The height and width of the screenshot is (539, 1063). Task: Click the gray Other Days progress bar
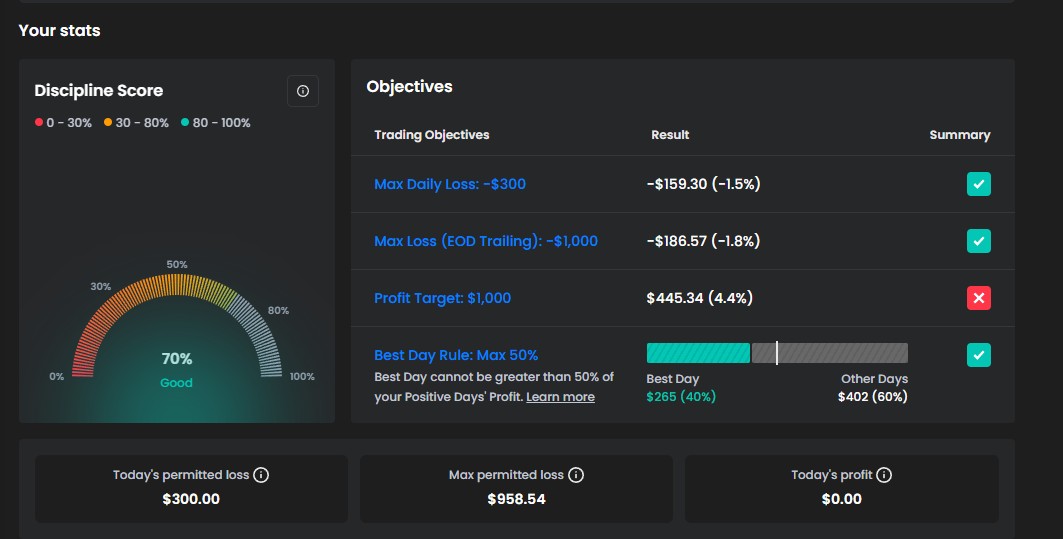830,353
